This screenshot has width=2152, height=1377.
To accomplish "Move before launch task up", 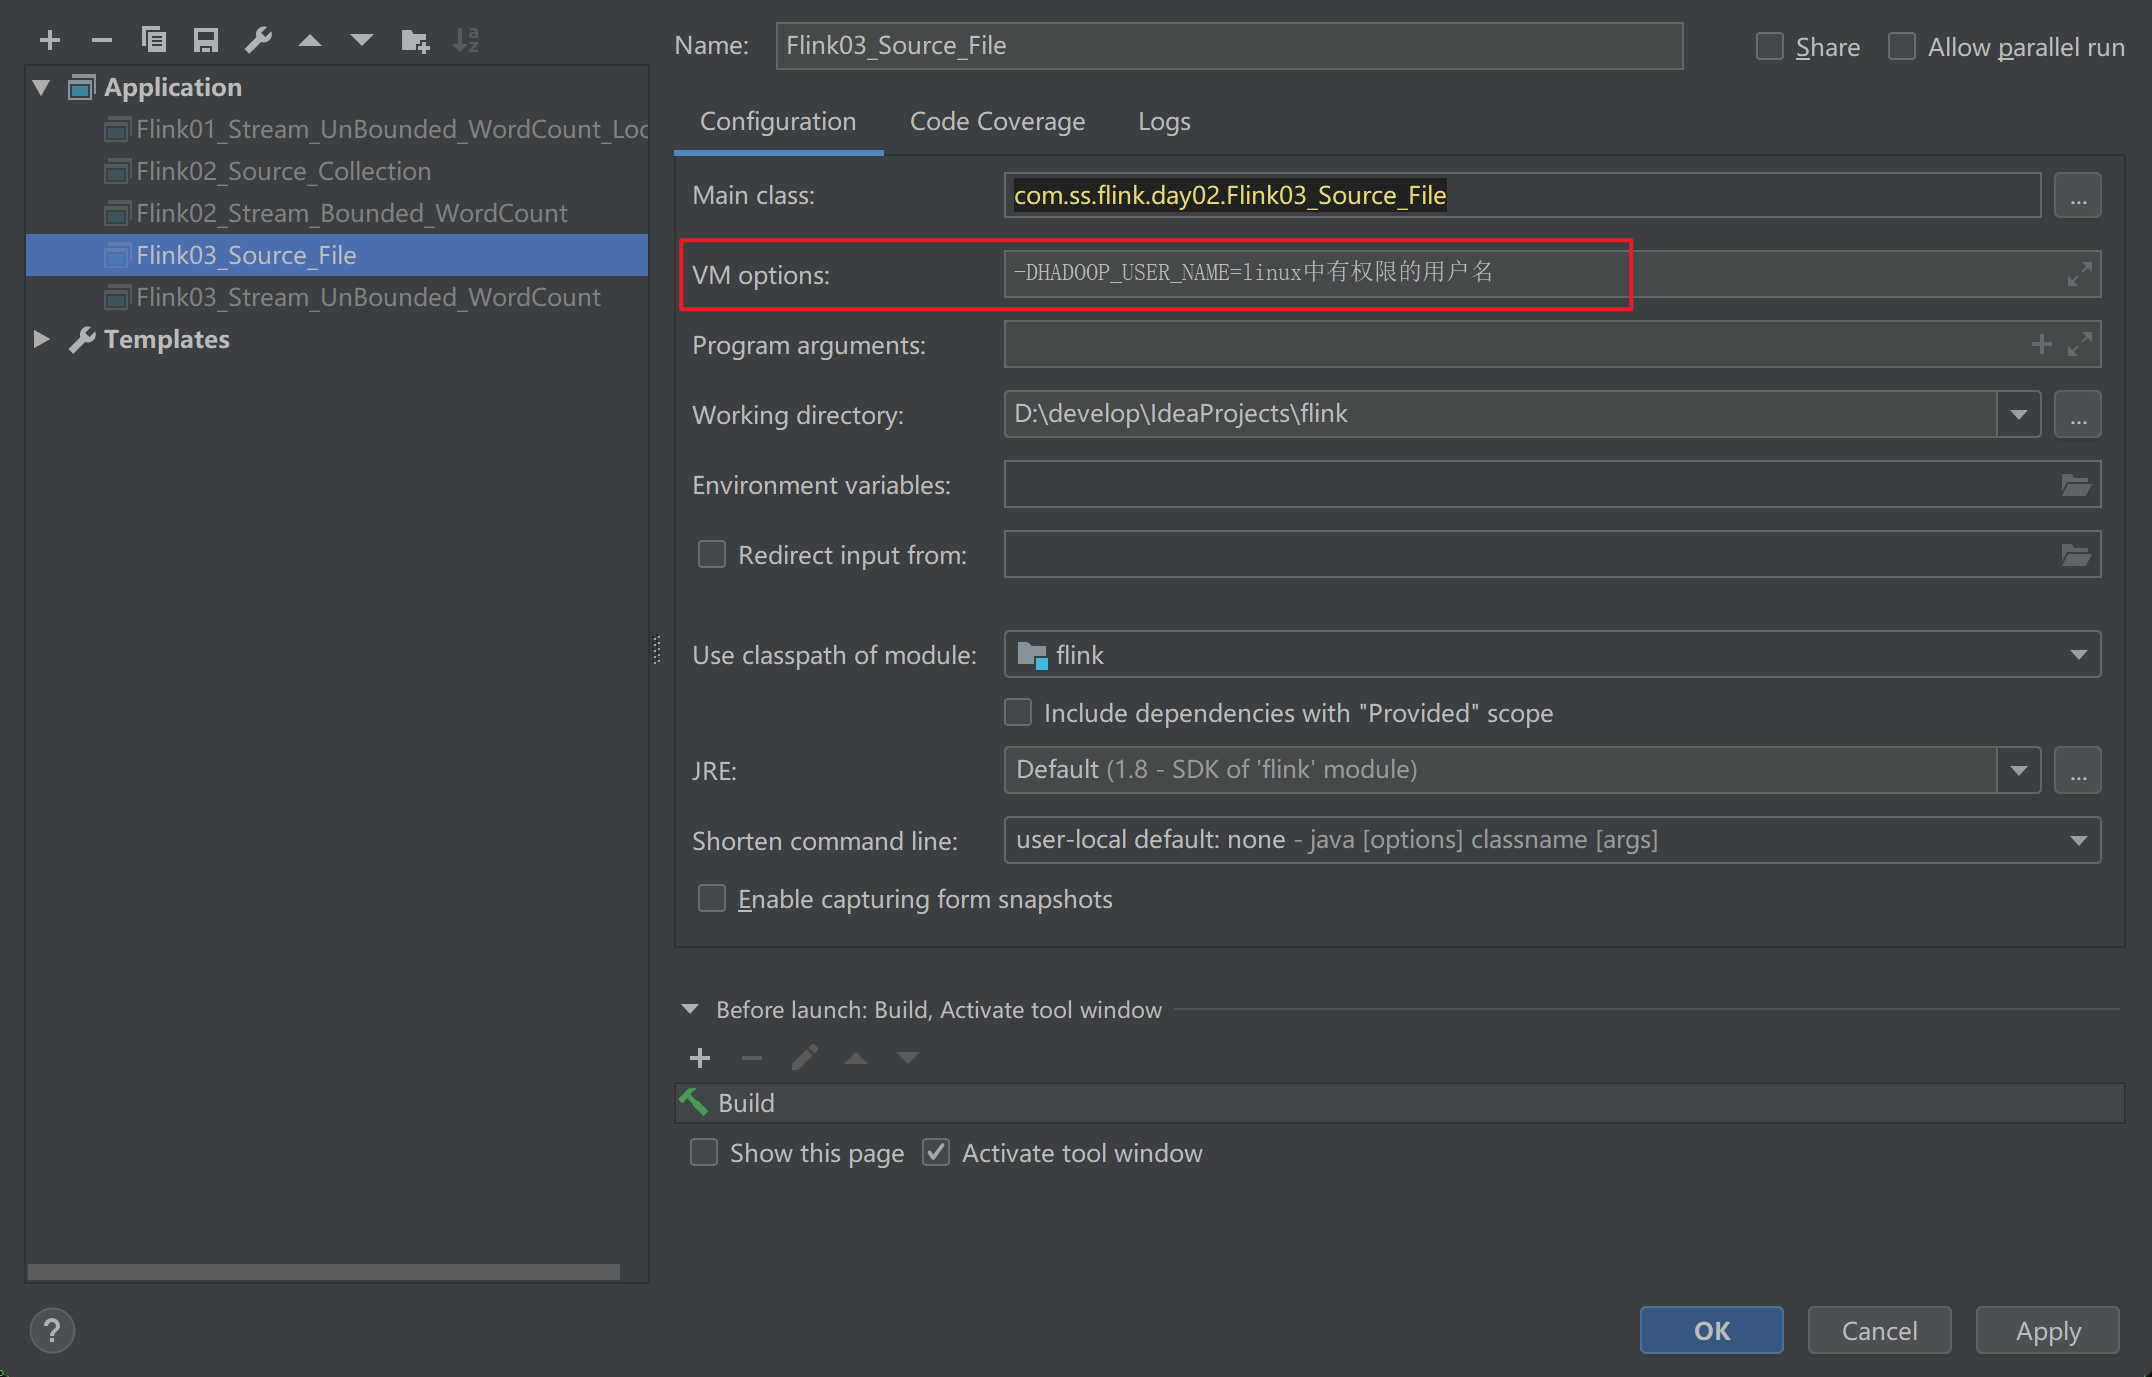I will click(856, 1058).
